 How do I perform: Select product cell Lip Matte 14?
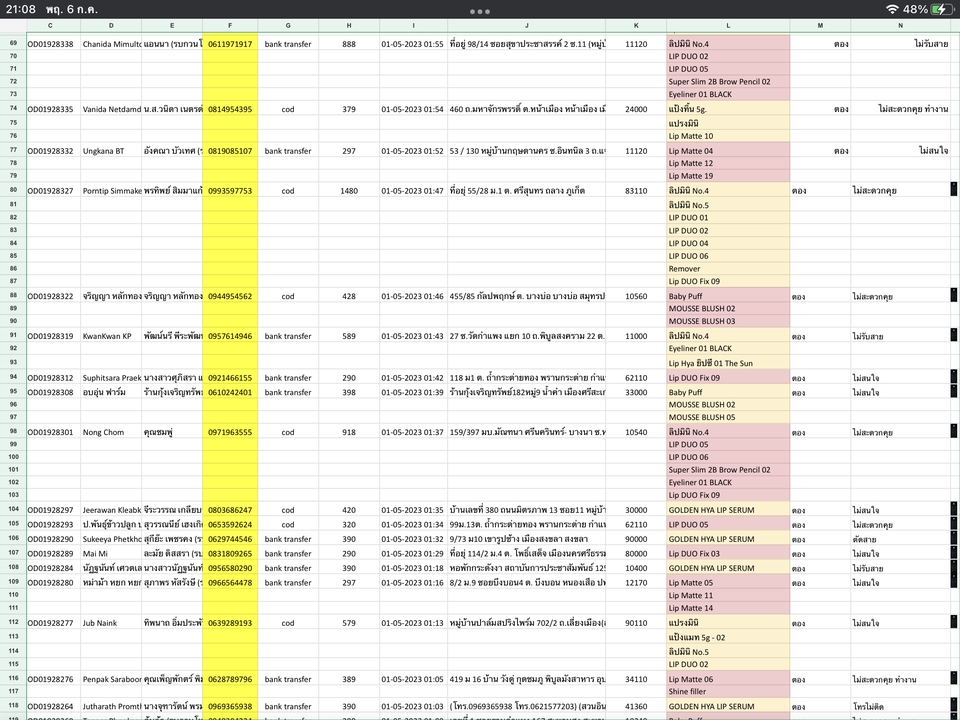728,608
